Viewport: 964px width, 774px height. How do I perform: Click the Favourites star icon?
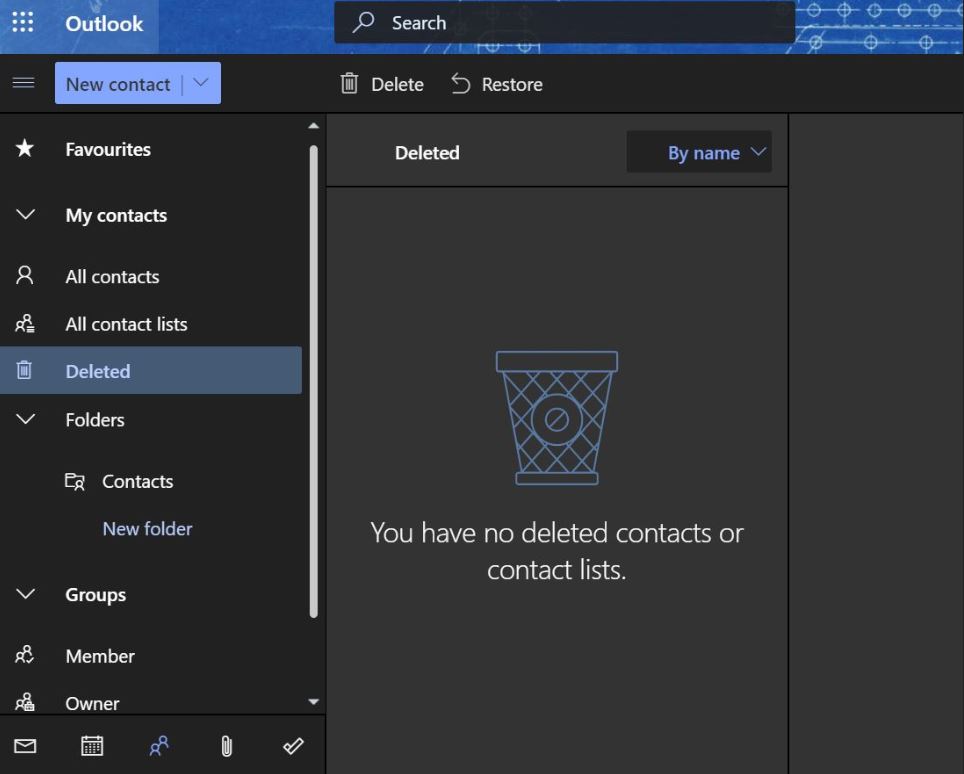25,148
